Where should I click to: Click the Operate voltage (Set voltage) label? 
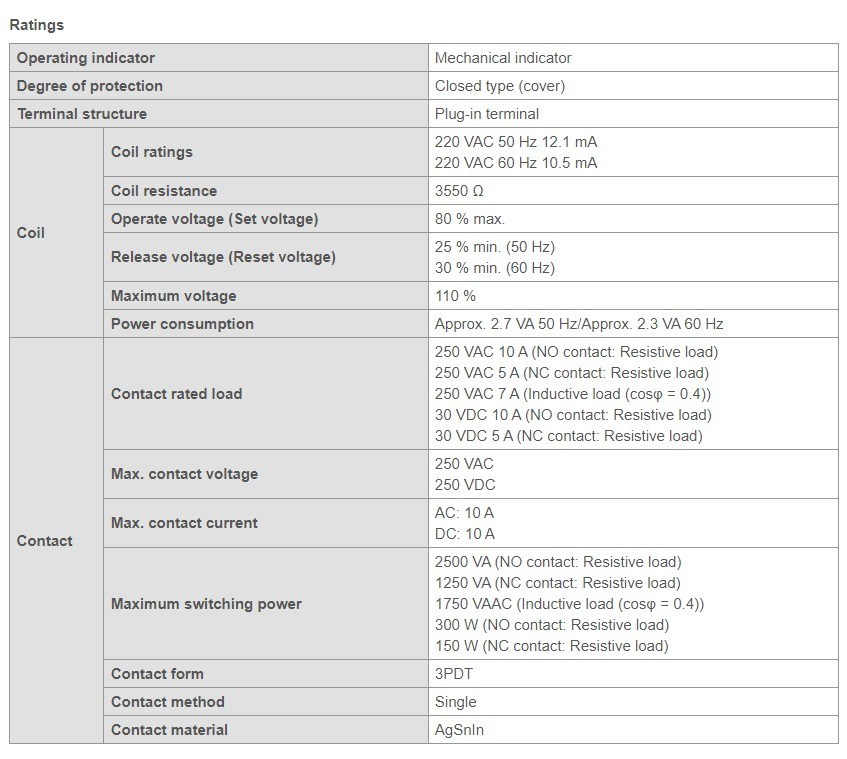(214, 219)
